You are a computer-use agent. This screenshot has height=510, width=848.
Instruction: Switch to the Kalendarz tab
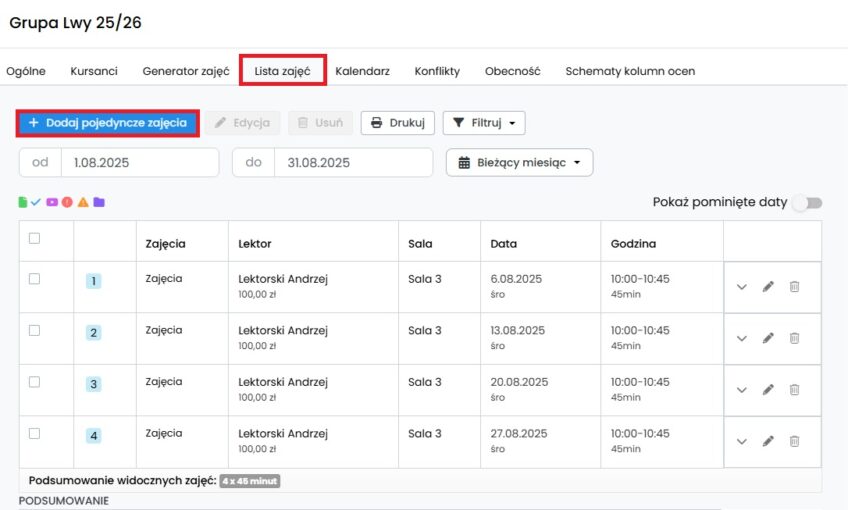point(362,71)
